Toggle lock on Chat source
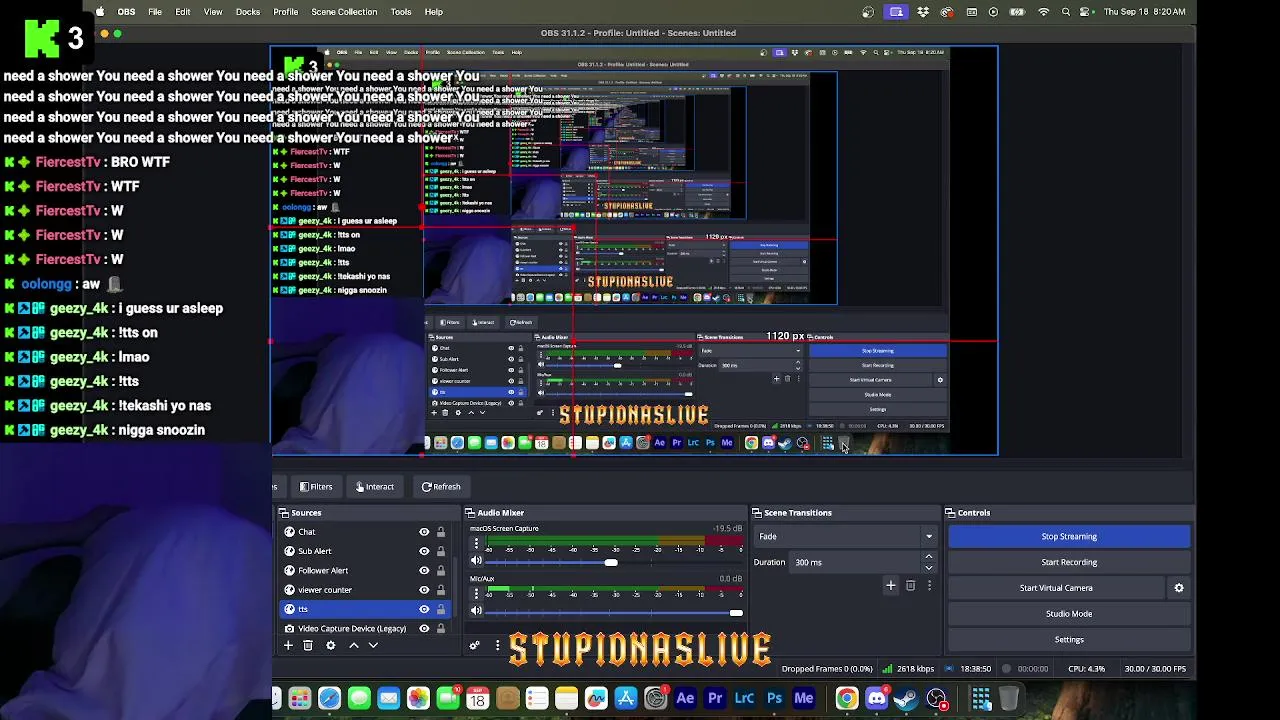 pyautogui.click(x=440, y=532)
